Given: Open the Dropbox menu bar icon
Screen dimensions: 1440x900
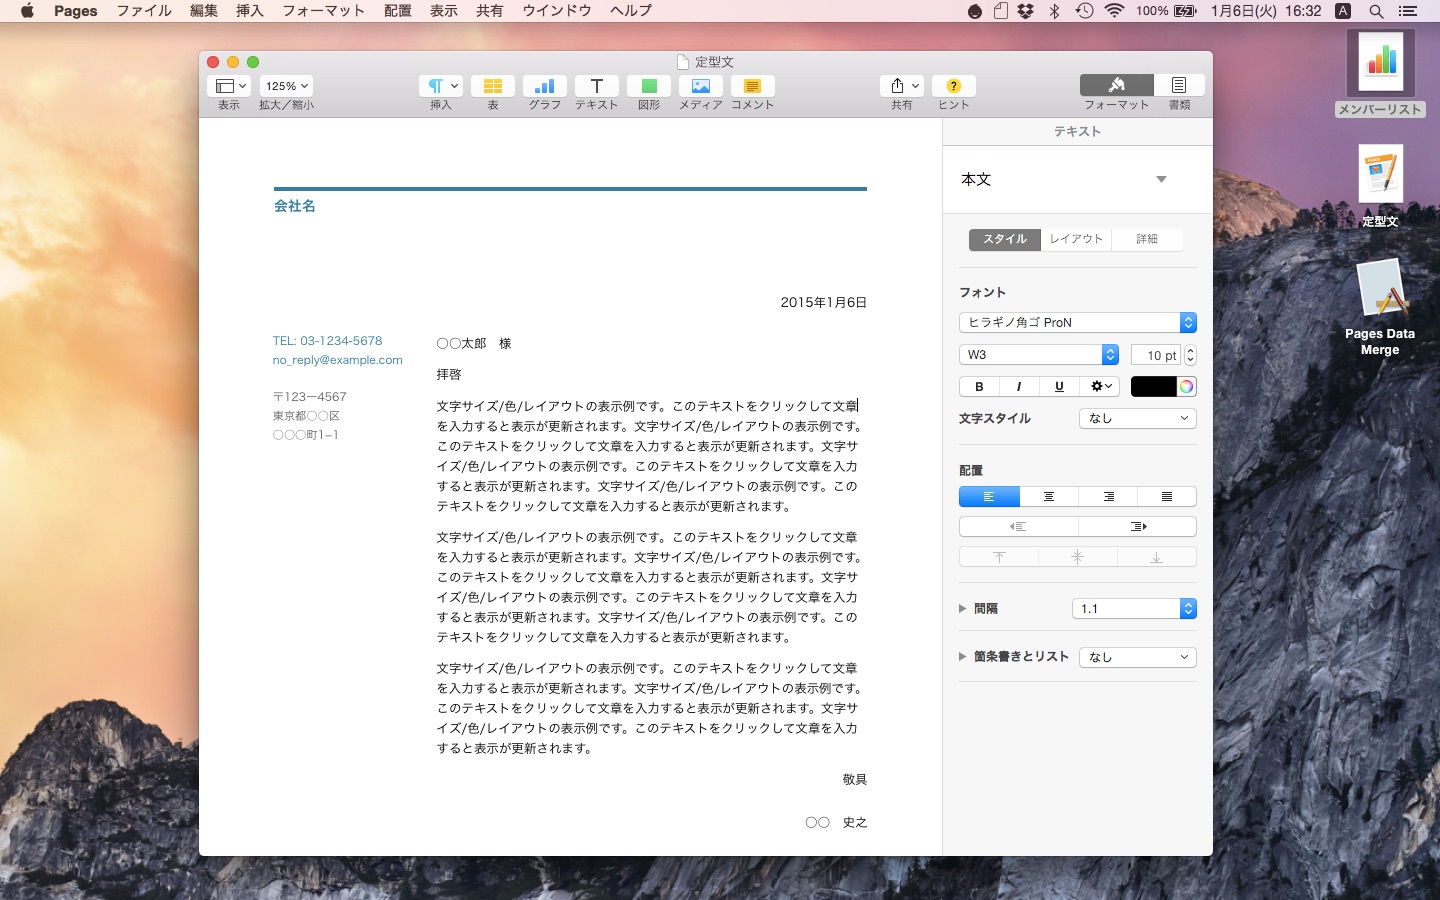Looking at the screenshot, I should [1026, 11].
